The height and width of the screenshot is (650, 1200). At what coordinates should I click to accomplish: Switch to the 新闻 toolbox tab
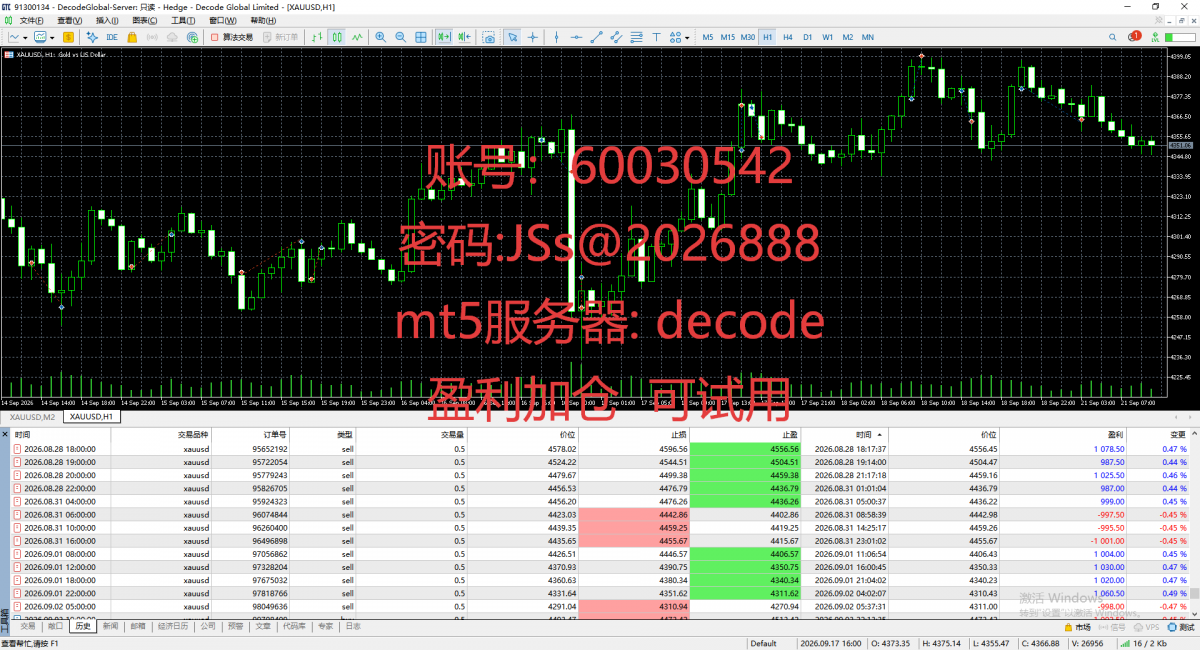click(x=111, y=626)
